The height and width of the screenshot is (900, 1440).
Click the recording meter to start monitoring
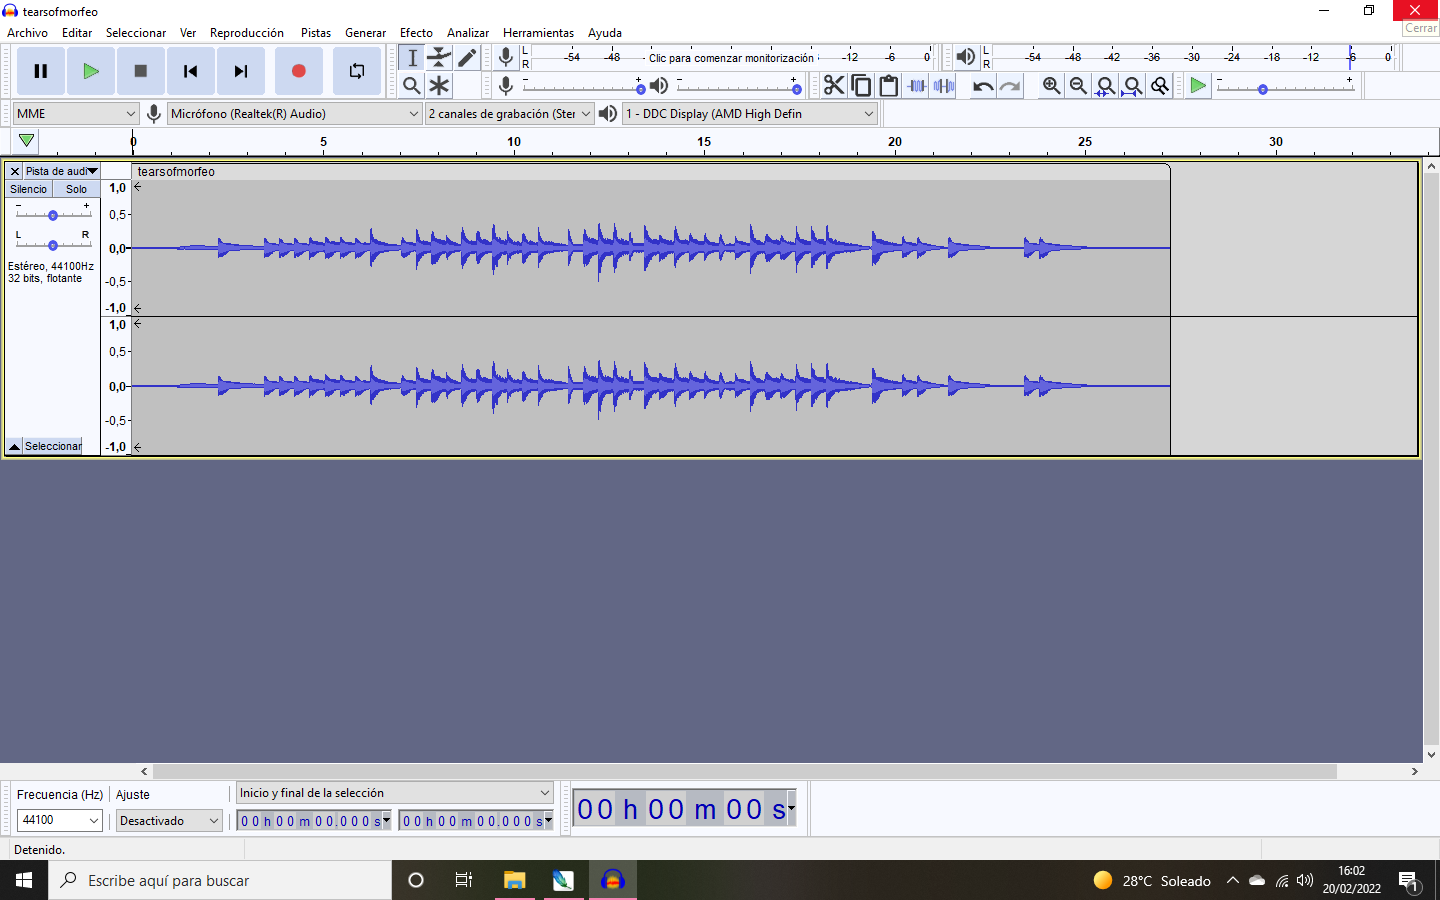pos(731,58)
